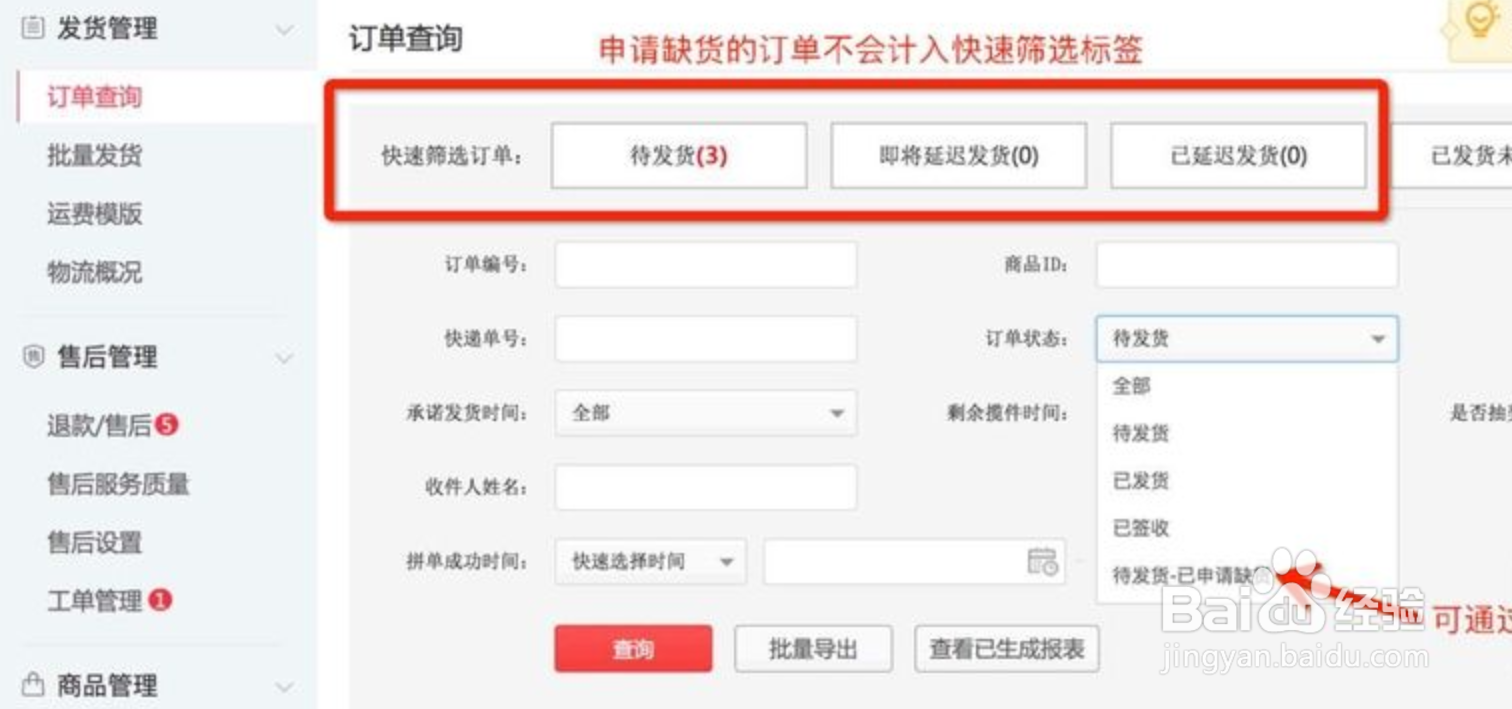Click the 售后管理 shield icon
The image size is (1512, 709).
pyautogui.click(x=33, y=357)
